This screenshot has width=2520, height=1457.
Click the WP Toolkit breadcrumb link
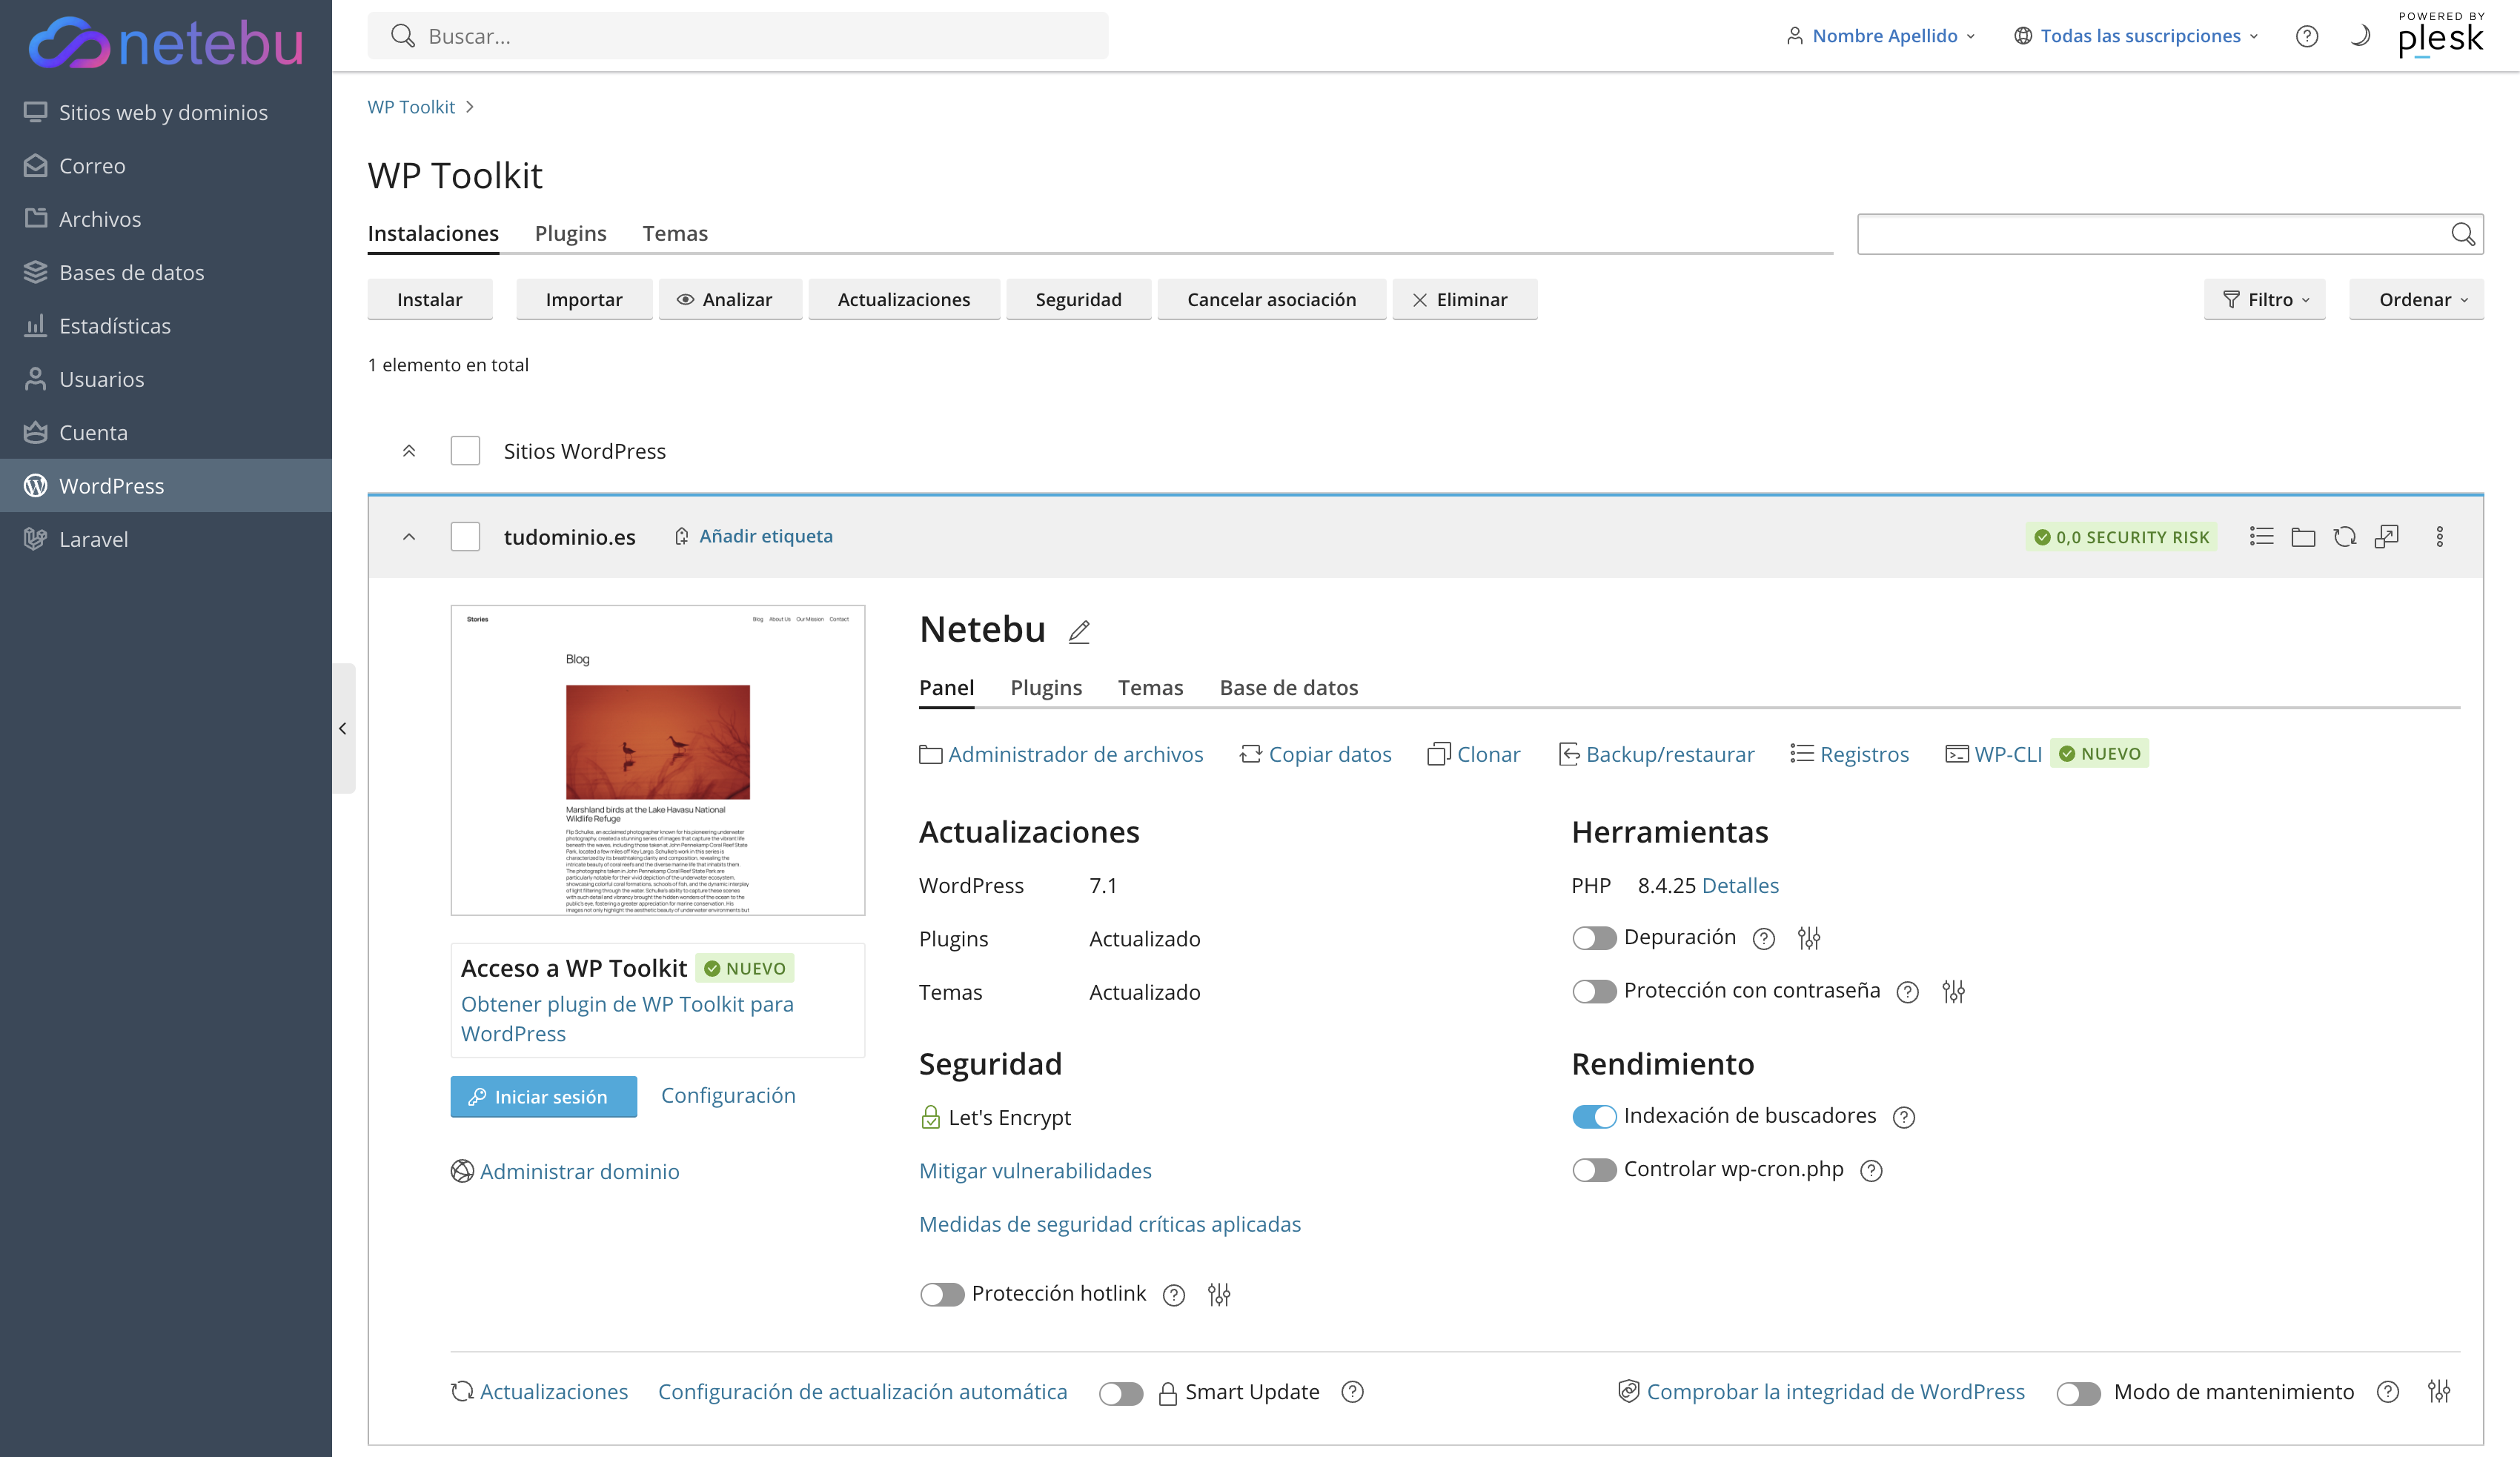[x=411, y=107]
